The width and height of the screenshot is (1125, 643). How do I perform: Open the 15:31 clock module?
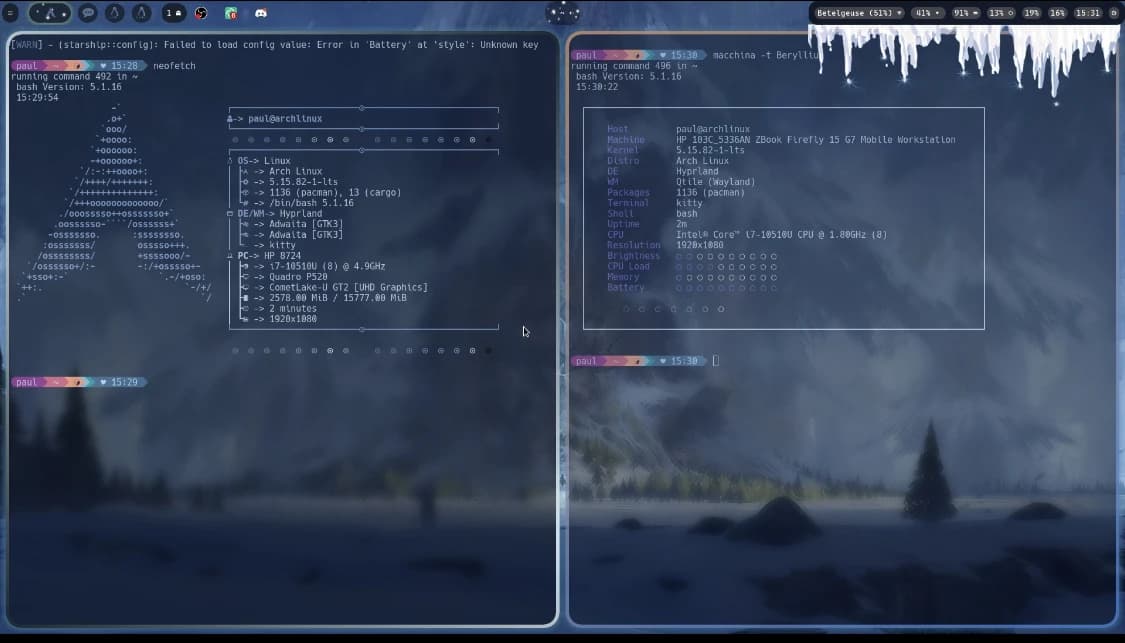[x=1088, y=13]
